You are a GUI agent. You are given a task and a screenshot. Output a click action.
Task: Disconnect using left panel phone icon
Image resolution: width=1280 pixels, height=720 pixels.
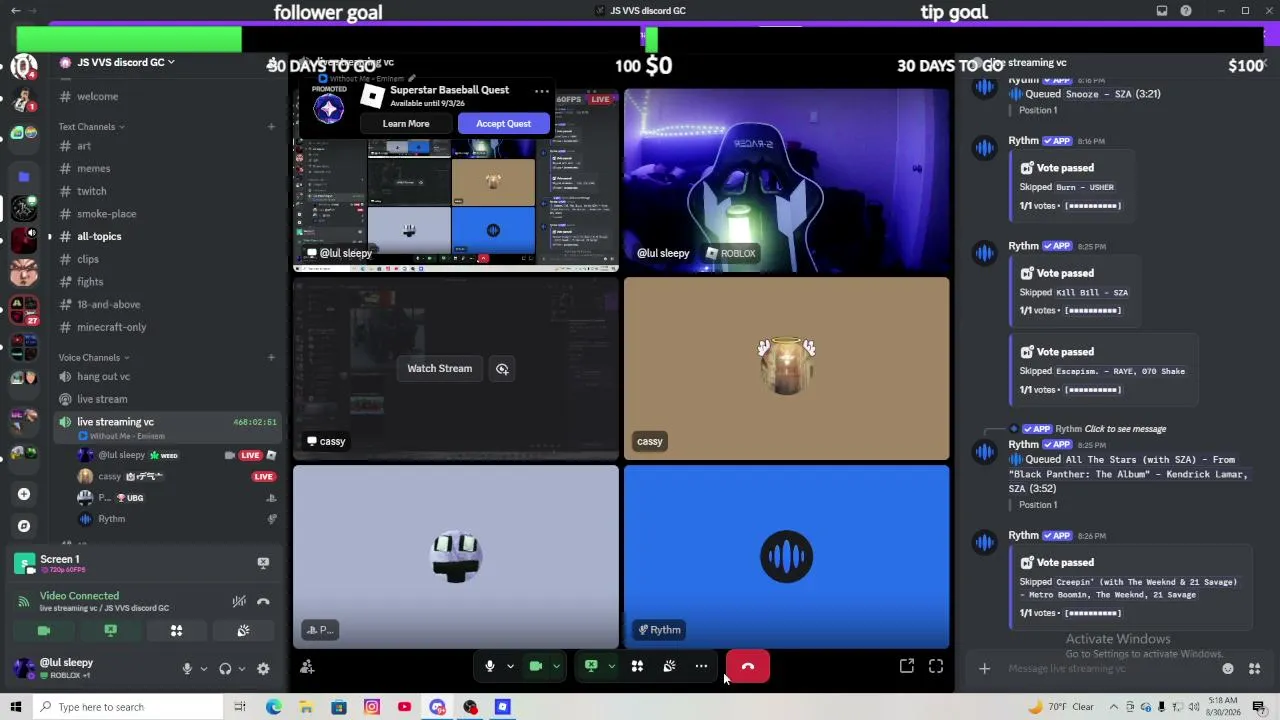coord(263,601)
